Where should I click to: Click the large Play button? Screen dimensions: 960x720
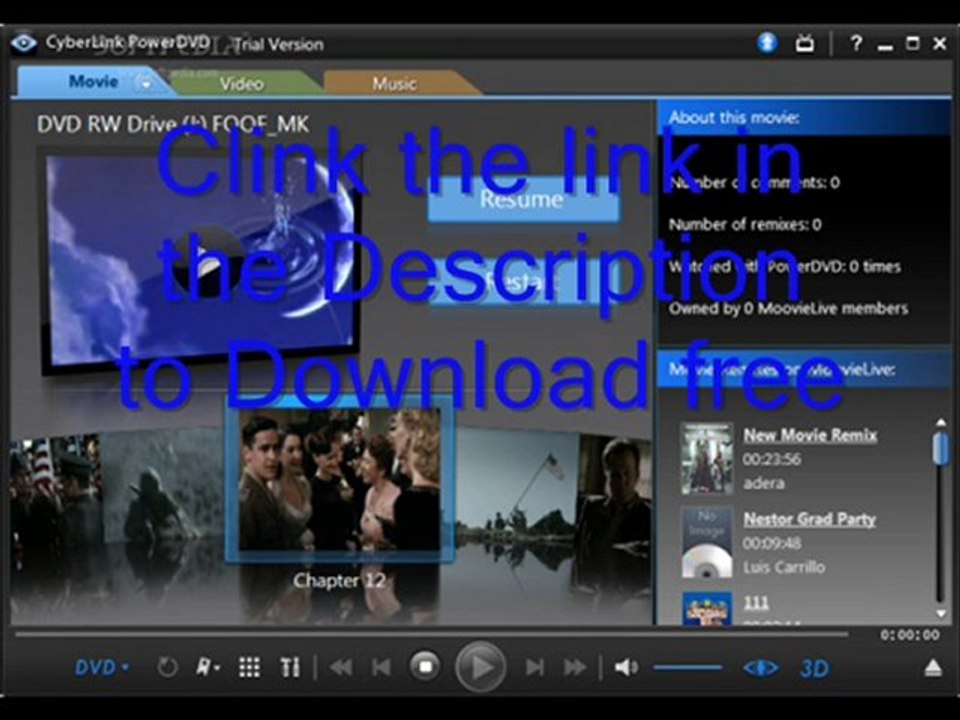[x=481, y=667]
